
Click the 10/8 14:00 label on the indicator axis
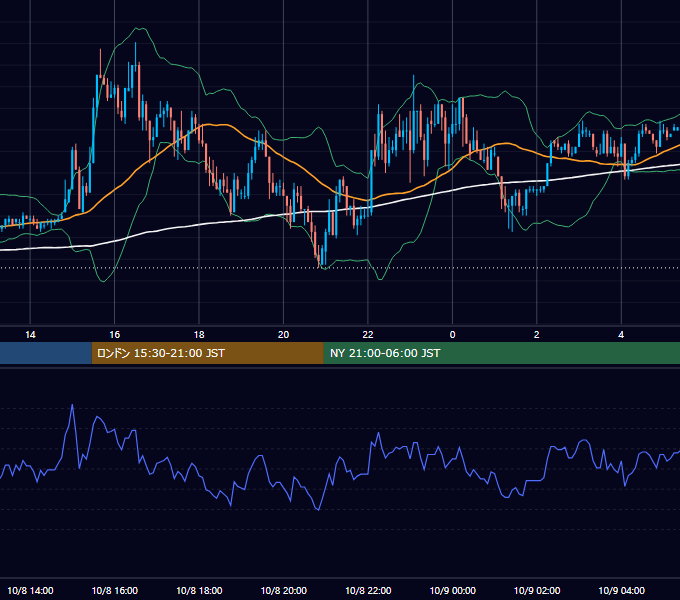pos(30,590)
